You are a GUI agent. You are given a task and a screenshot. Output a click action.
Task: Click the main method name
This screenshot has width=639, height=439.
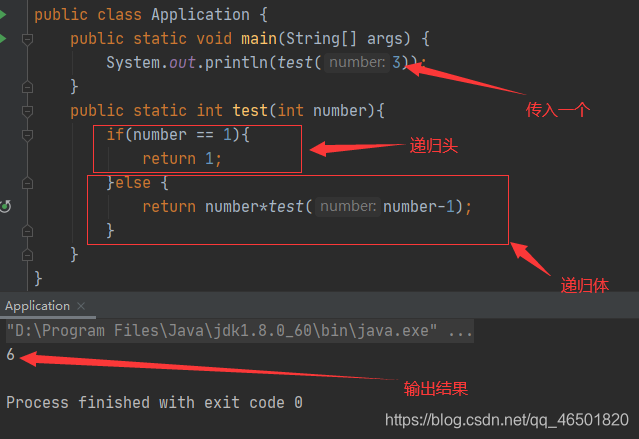[x=259, y=39]
